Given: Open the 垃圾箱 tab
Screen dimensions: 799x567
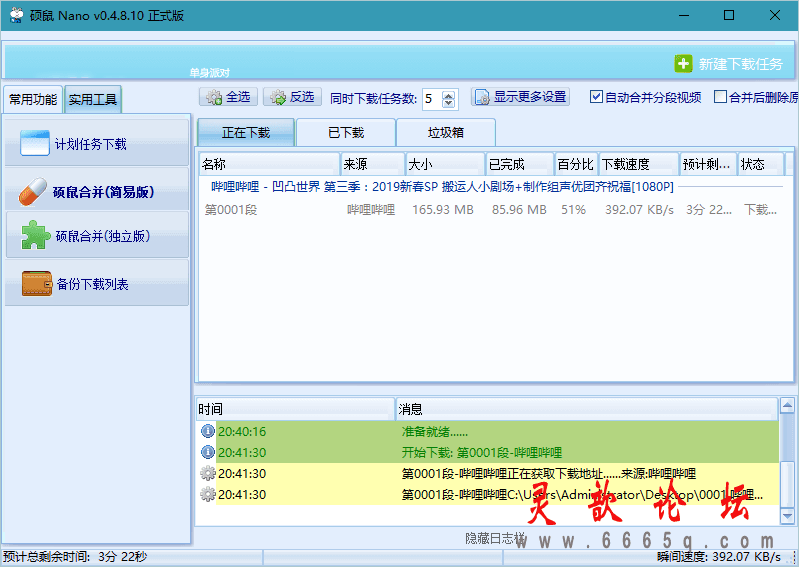Looking at the screenshot, I should click(x=446, y=133).
